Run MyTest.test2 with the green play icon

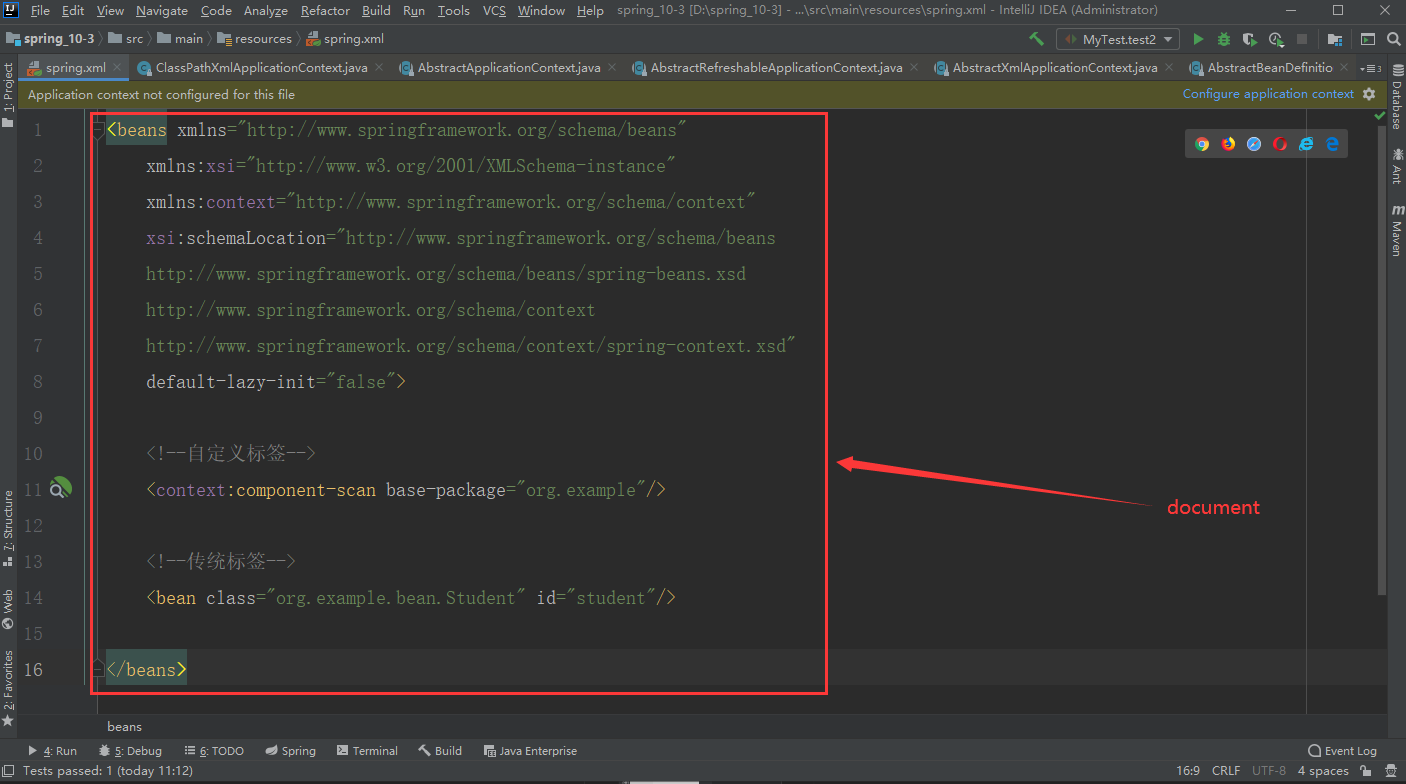[x=1198, y=39]
